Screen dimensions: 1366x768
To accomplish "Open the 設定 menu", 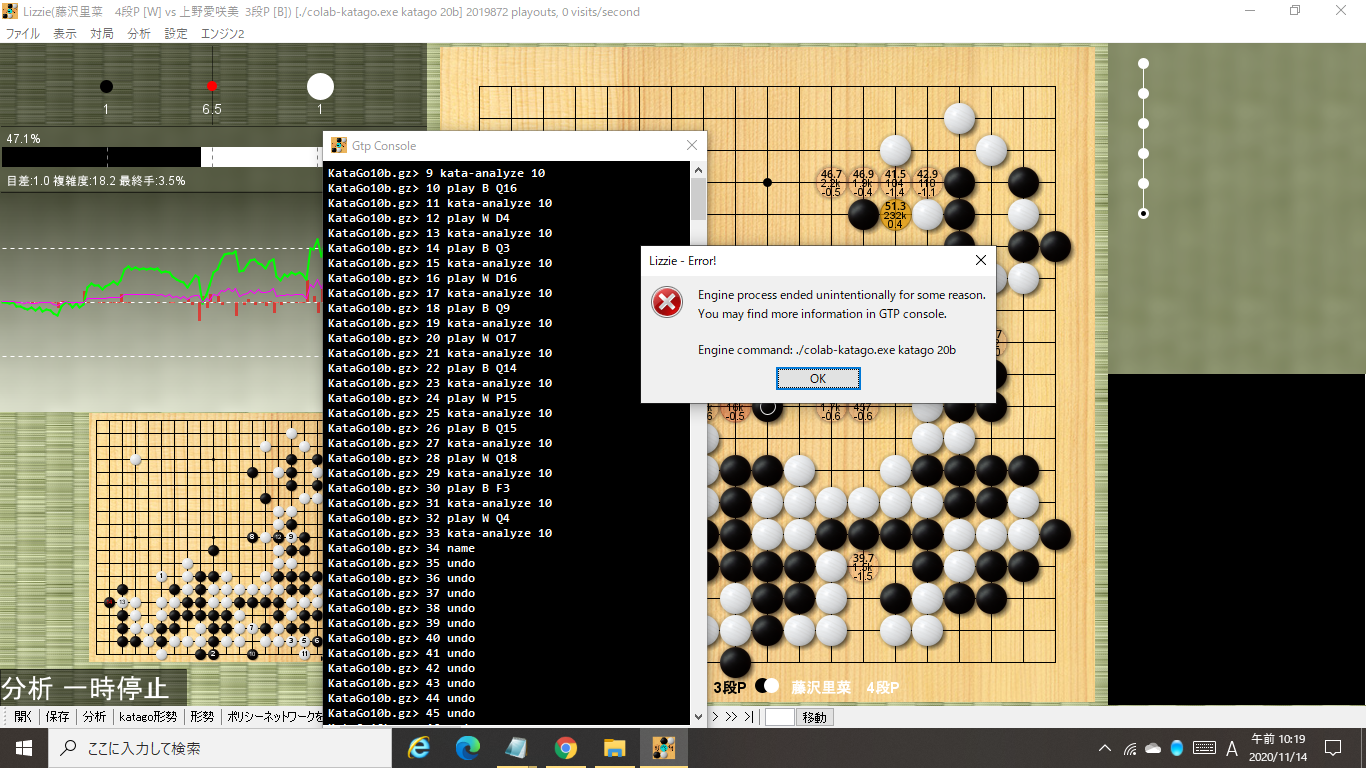I will [x=176, y=33].
